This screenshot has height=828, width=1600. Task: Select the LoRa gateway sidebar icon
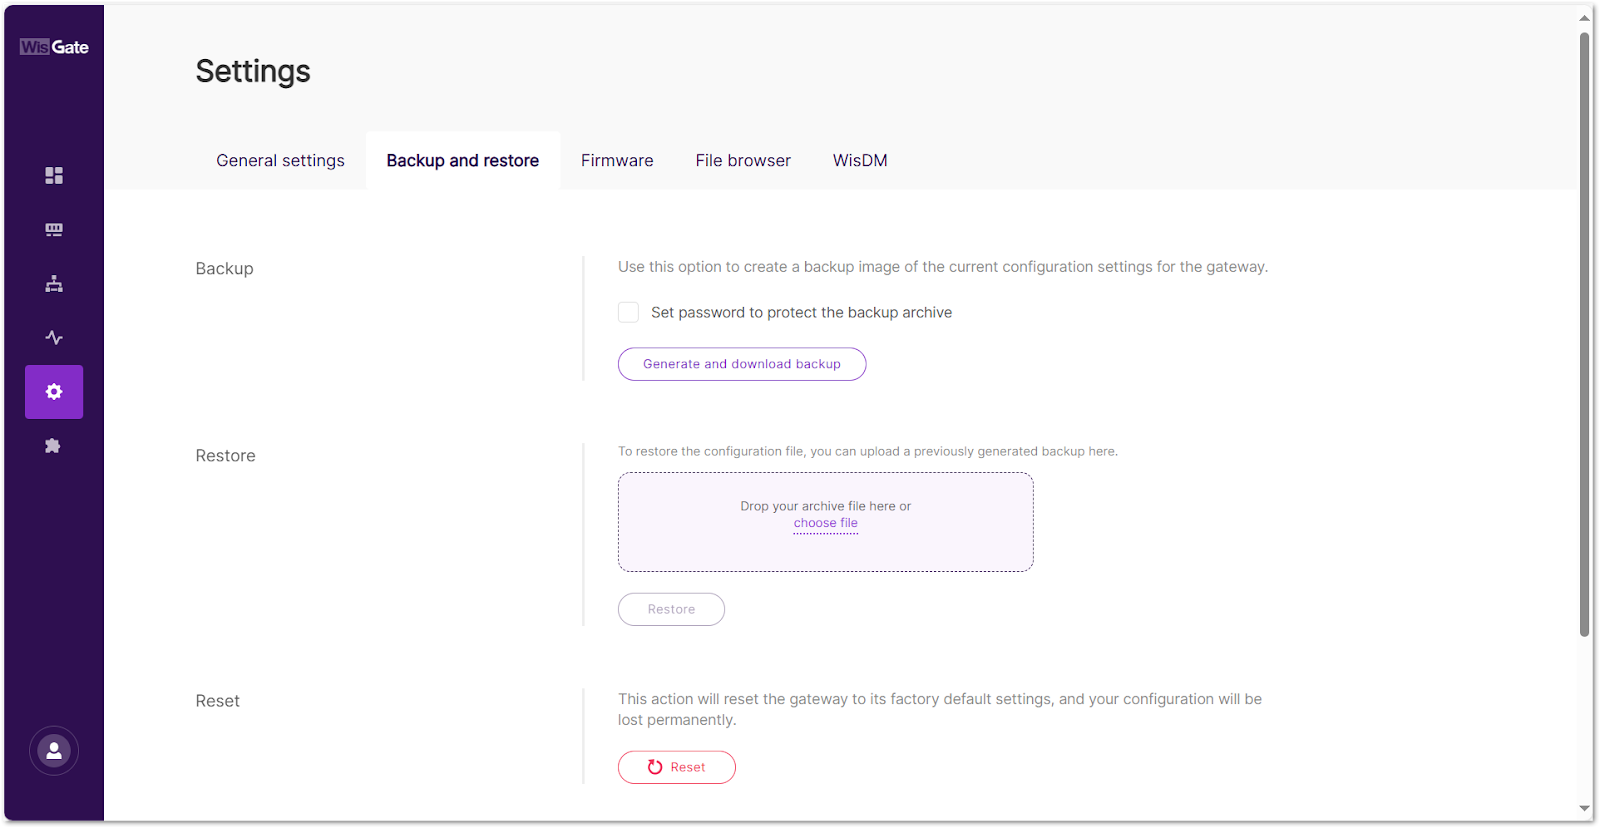click(x=53, y=229)
